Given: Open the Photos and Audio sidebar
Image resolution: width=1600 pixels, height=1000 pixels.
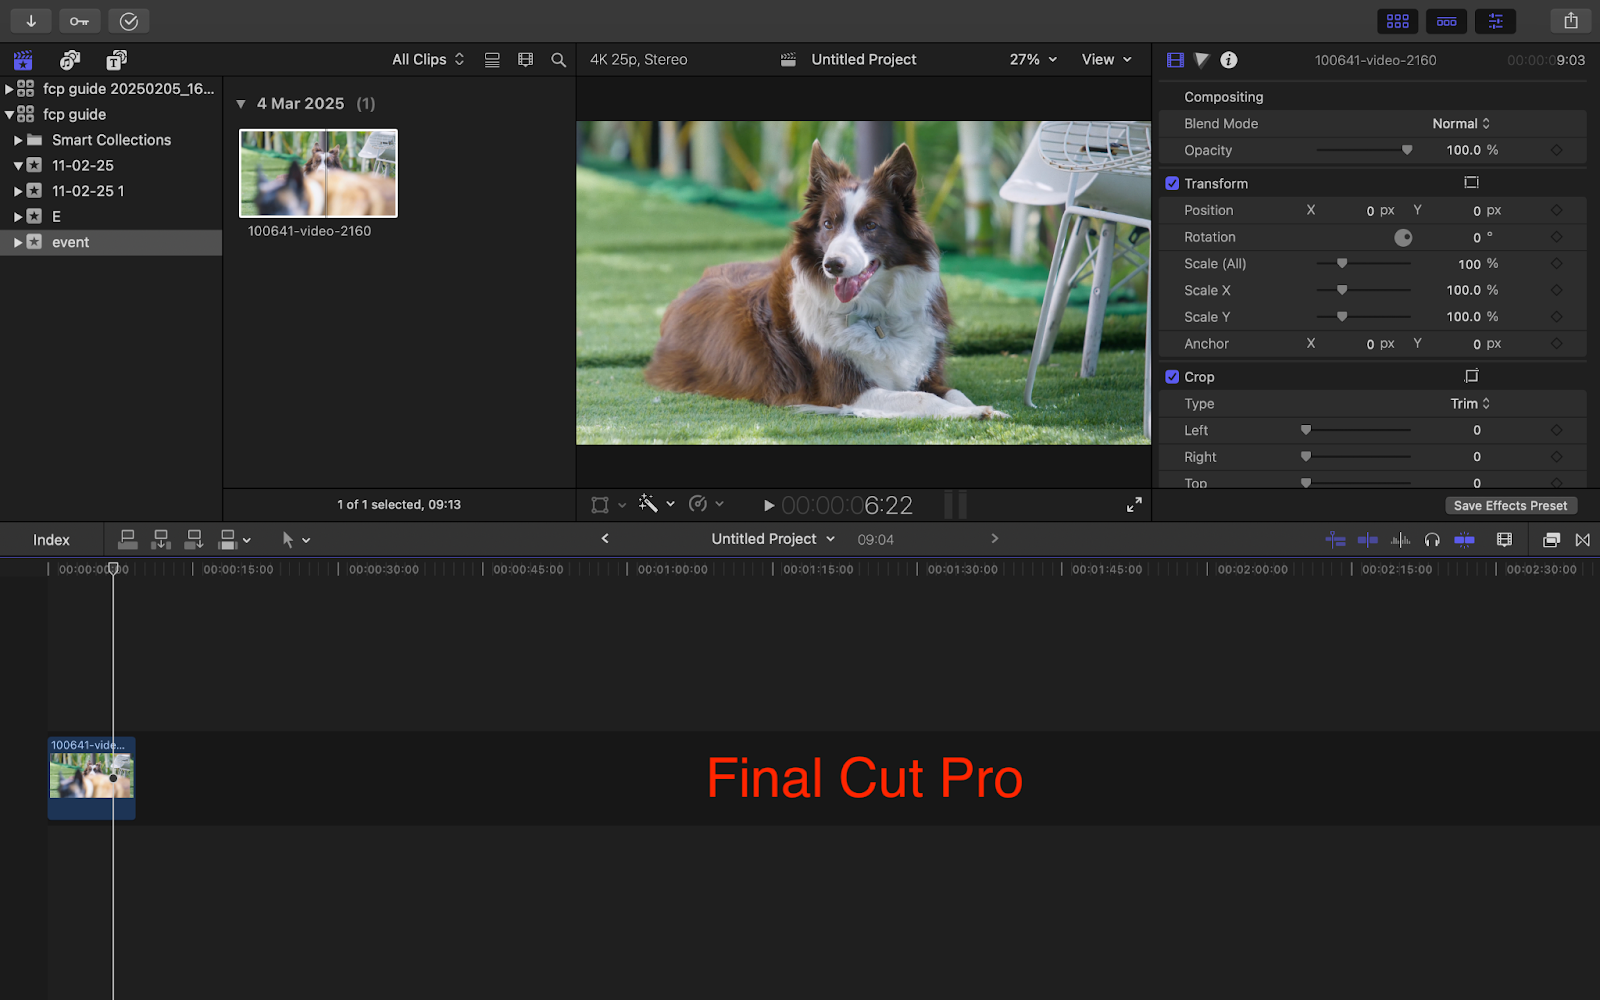Looking at the screenshot, I should coord(70,60).
